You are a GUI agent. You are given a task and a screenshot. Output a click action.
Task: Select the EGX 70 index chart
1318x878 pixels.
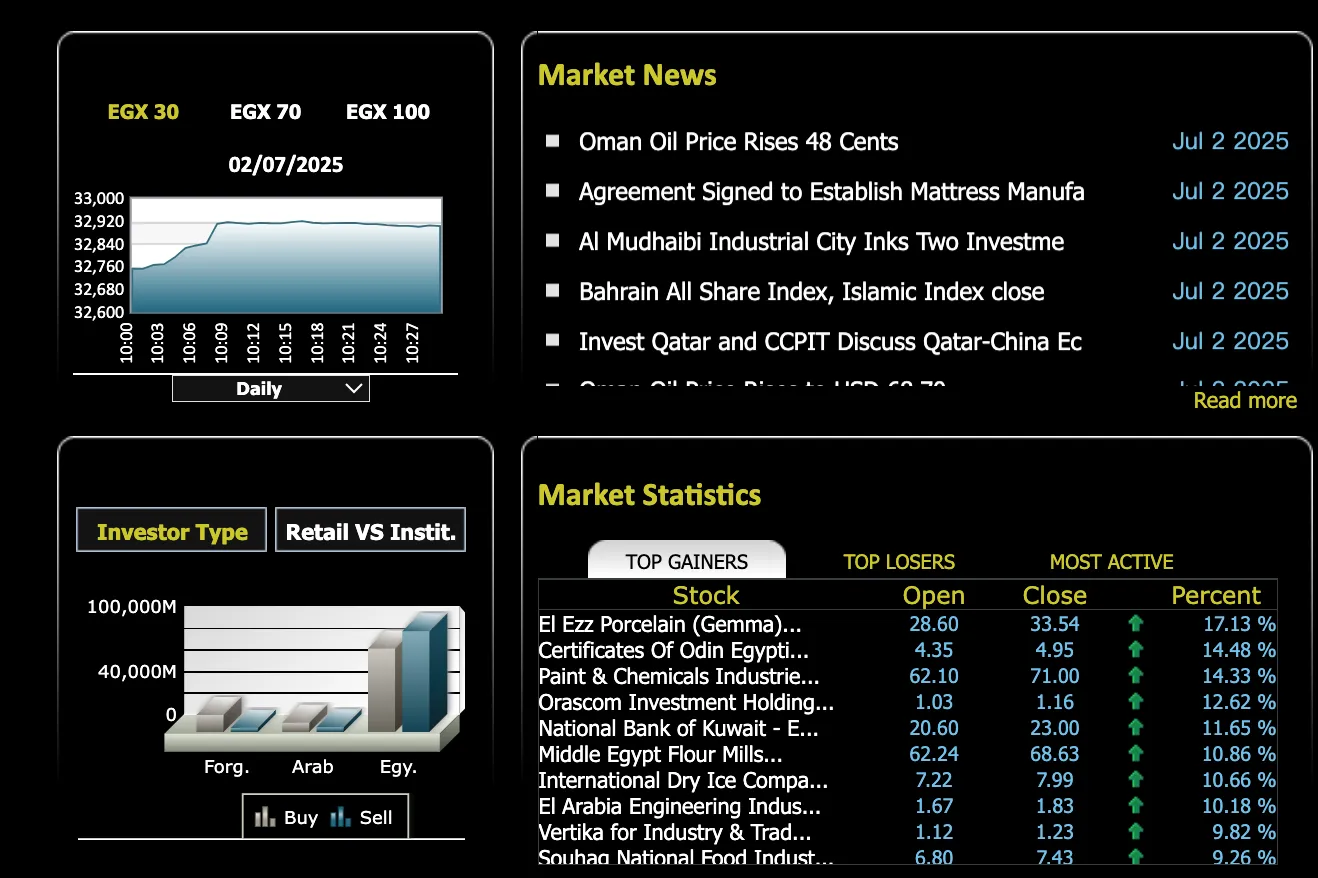click(265, 112)
